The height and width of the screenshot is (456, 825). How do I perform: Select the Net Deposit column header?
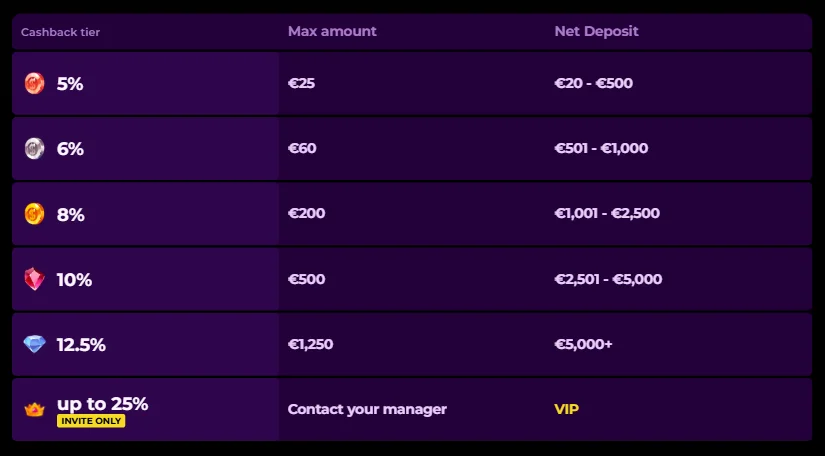click(596, 31)
